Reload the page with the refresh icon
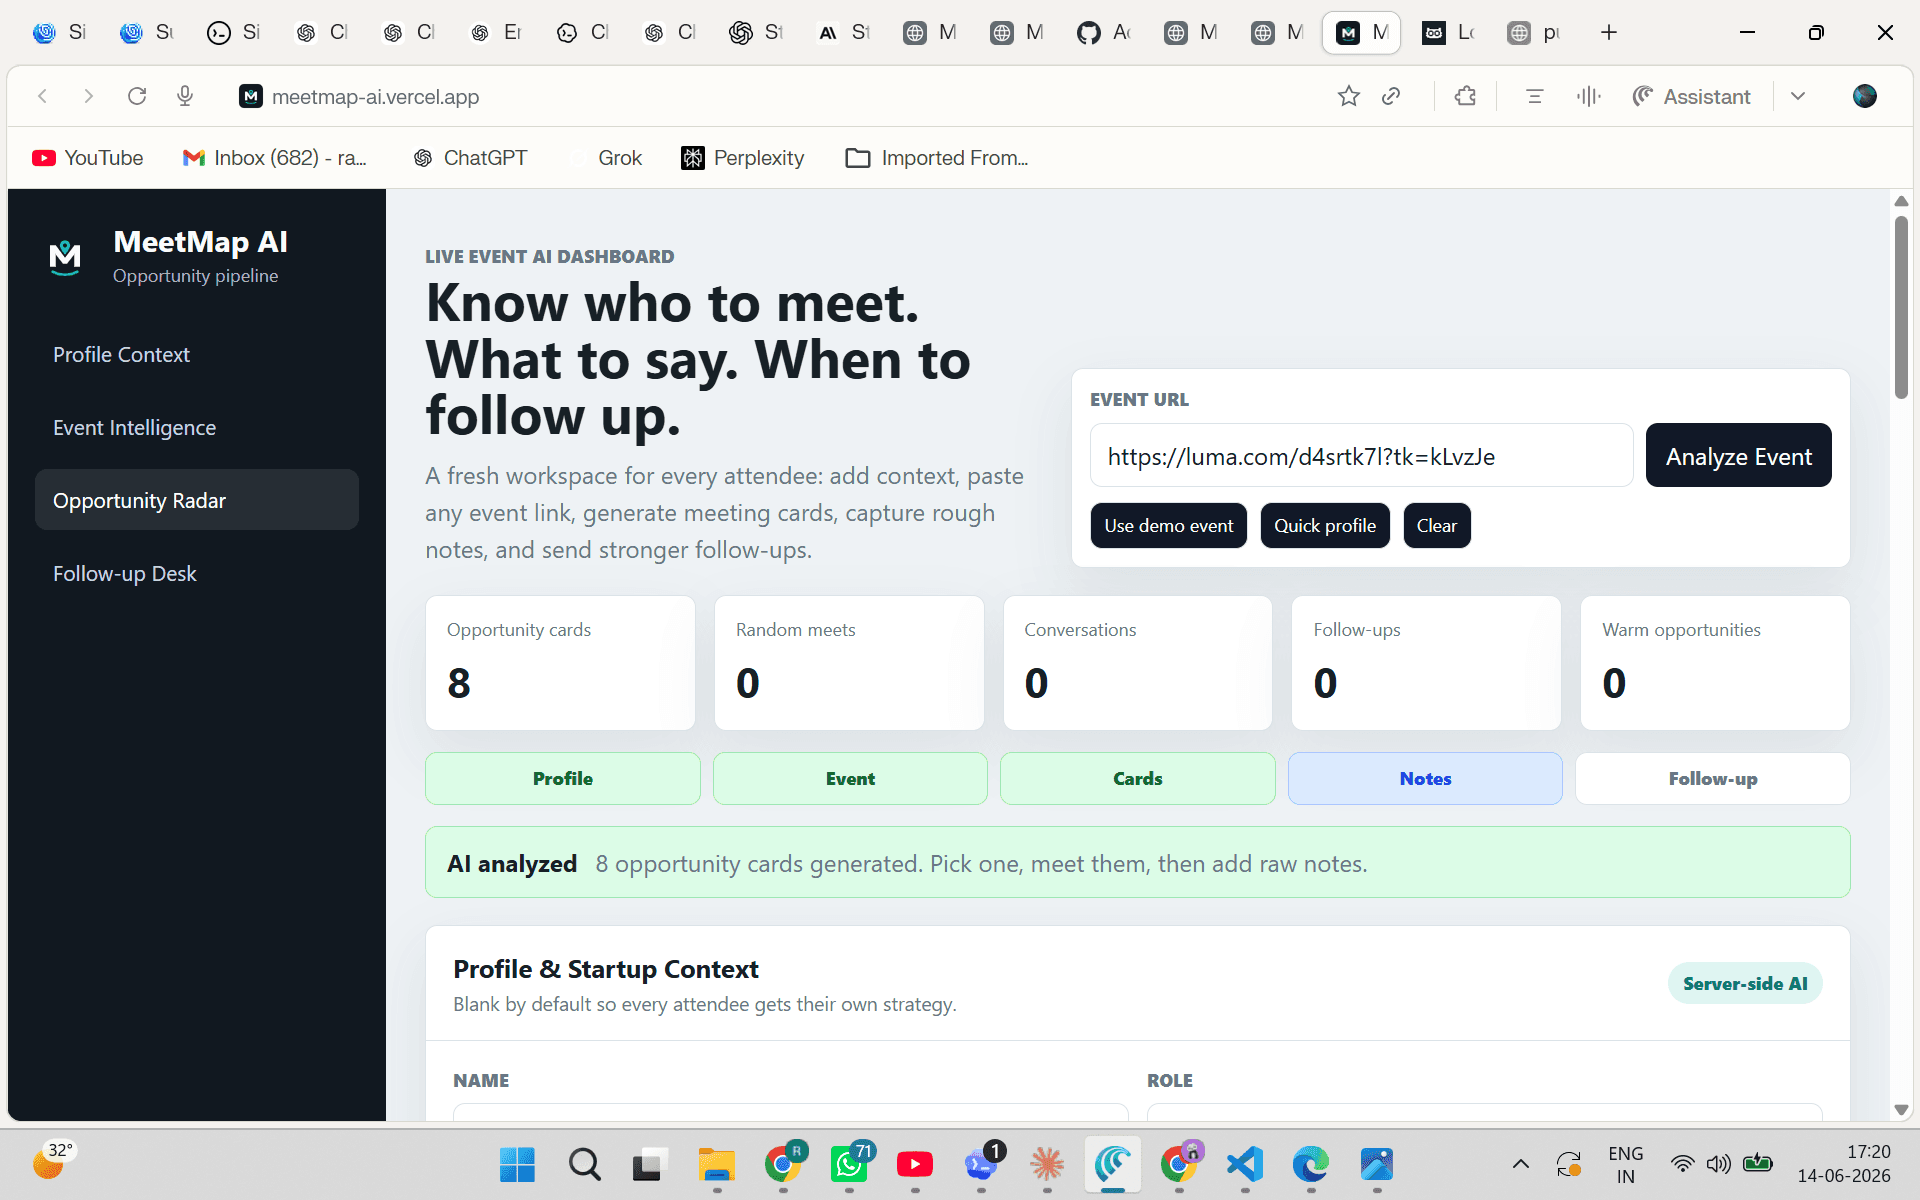Screen dimensions: 1920x1200 (x=137, y=96)
